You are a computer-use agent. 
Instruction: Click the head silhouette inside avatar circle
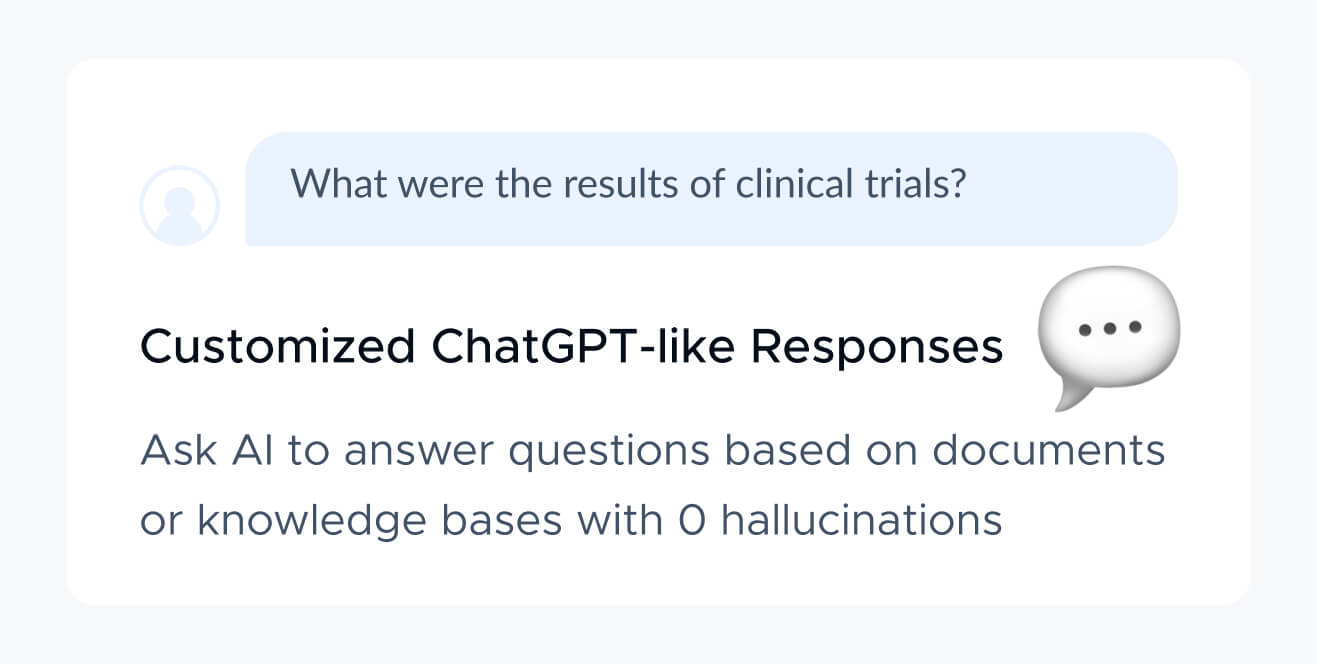click(179, 201)
